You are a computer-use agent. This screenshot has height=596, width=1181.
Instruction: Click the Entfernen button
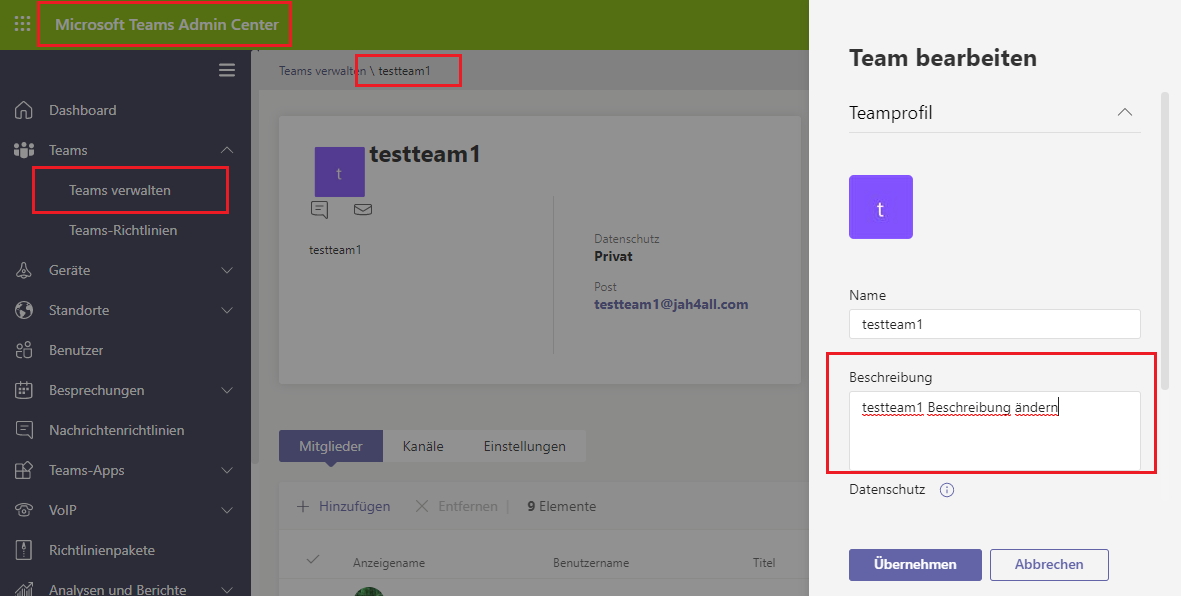[468, 506]
